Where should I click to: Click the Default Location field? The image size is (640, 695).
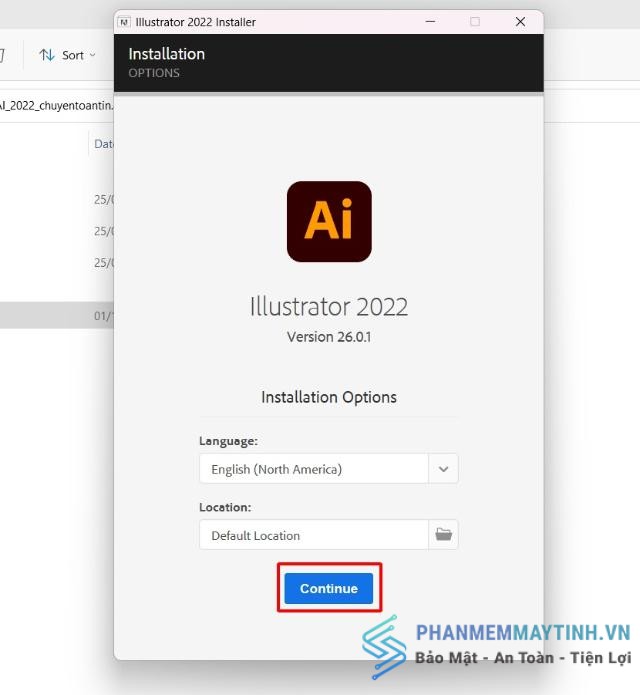click(314, 535)
